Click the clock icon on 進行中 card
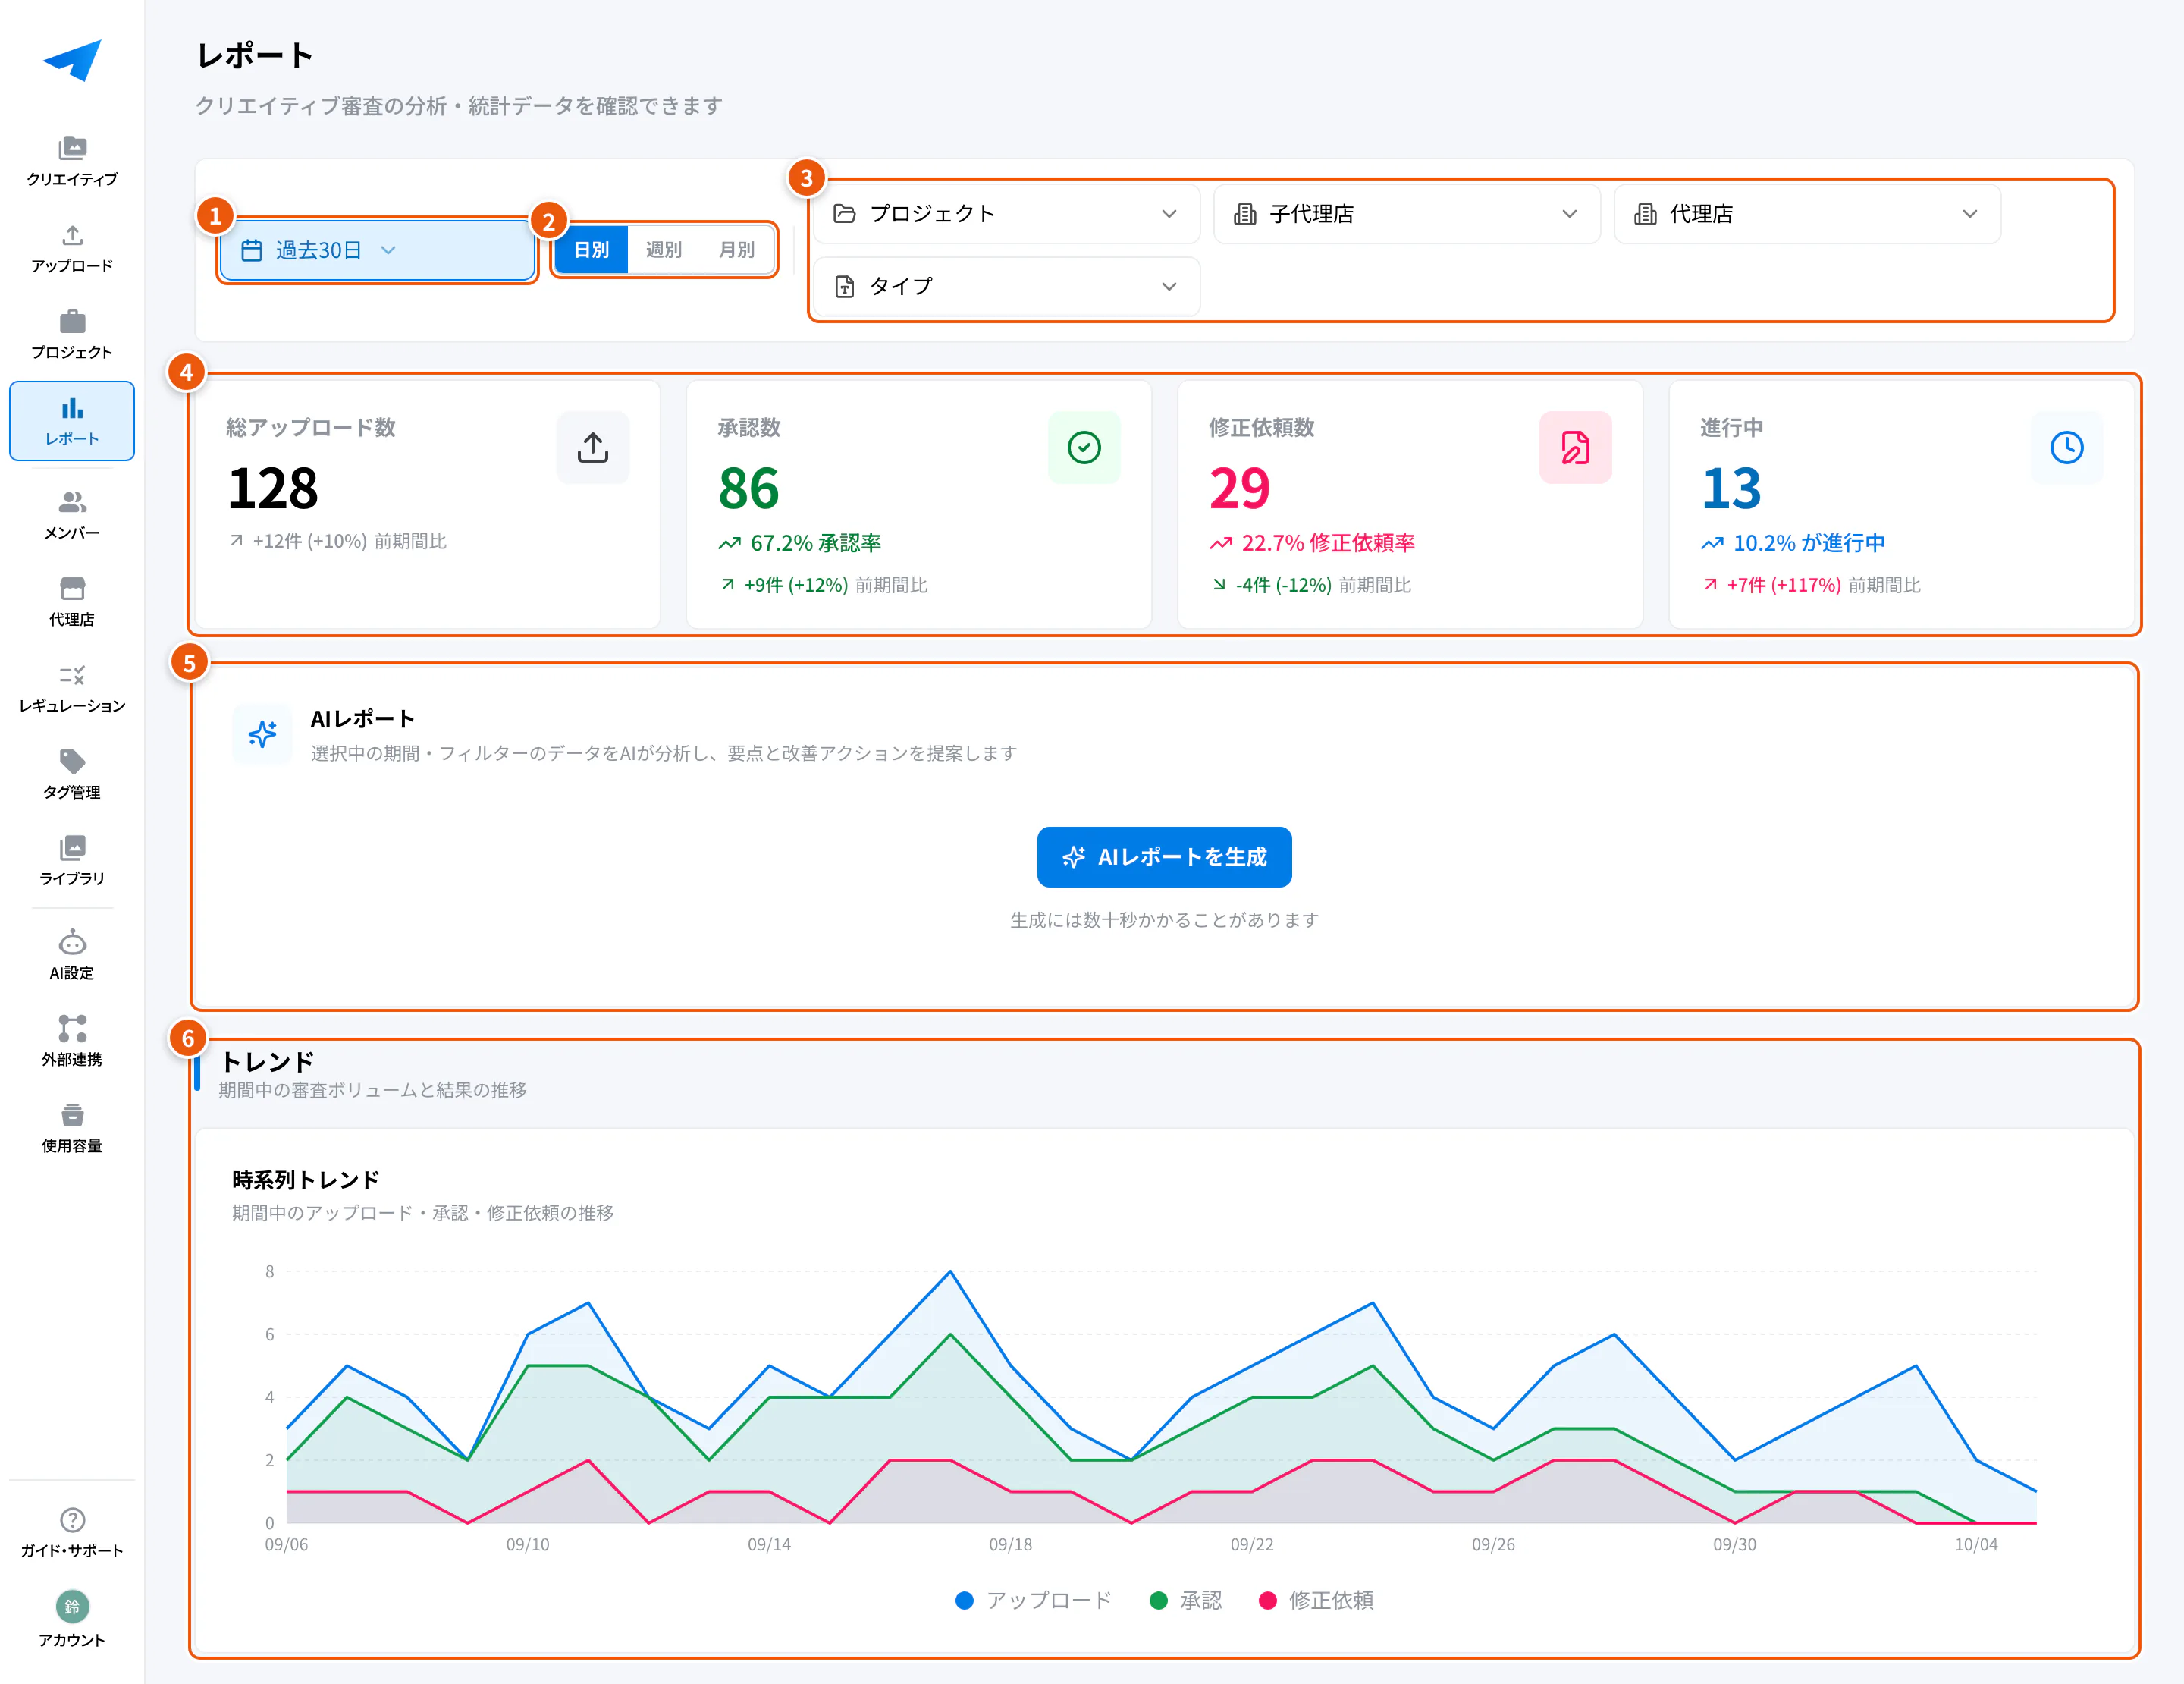The image size is (2184, 1684). [x=2066, y=447]
